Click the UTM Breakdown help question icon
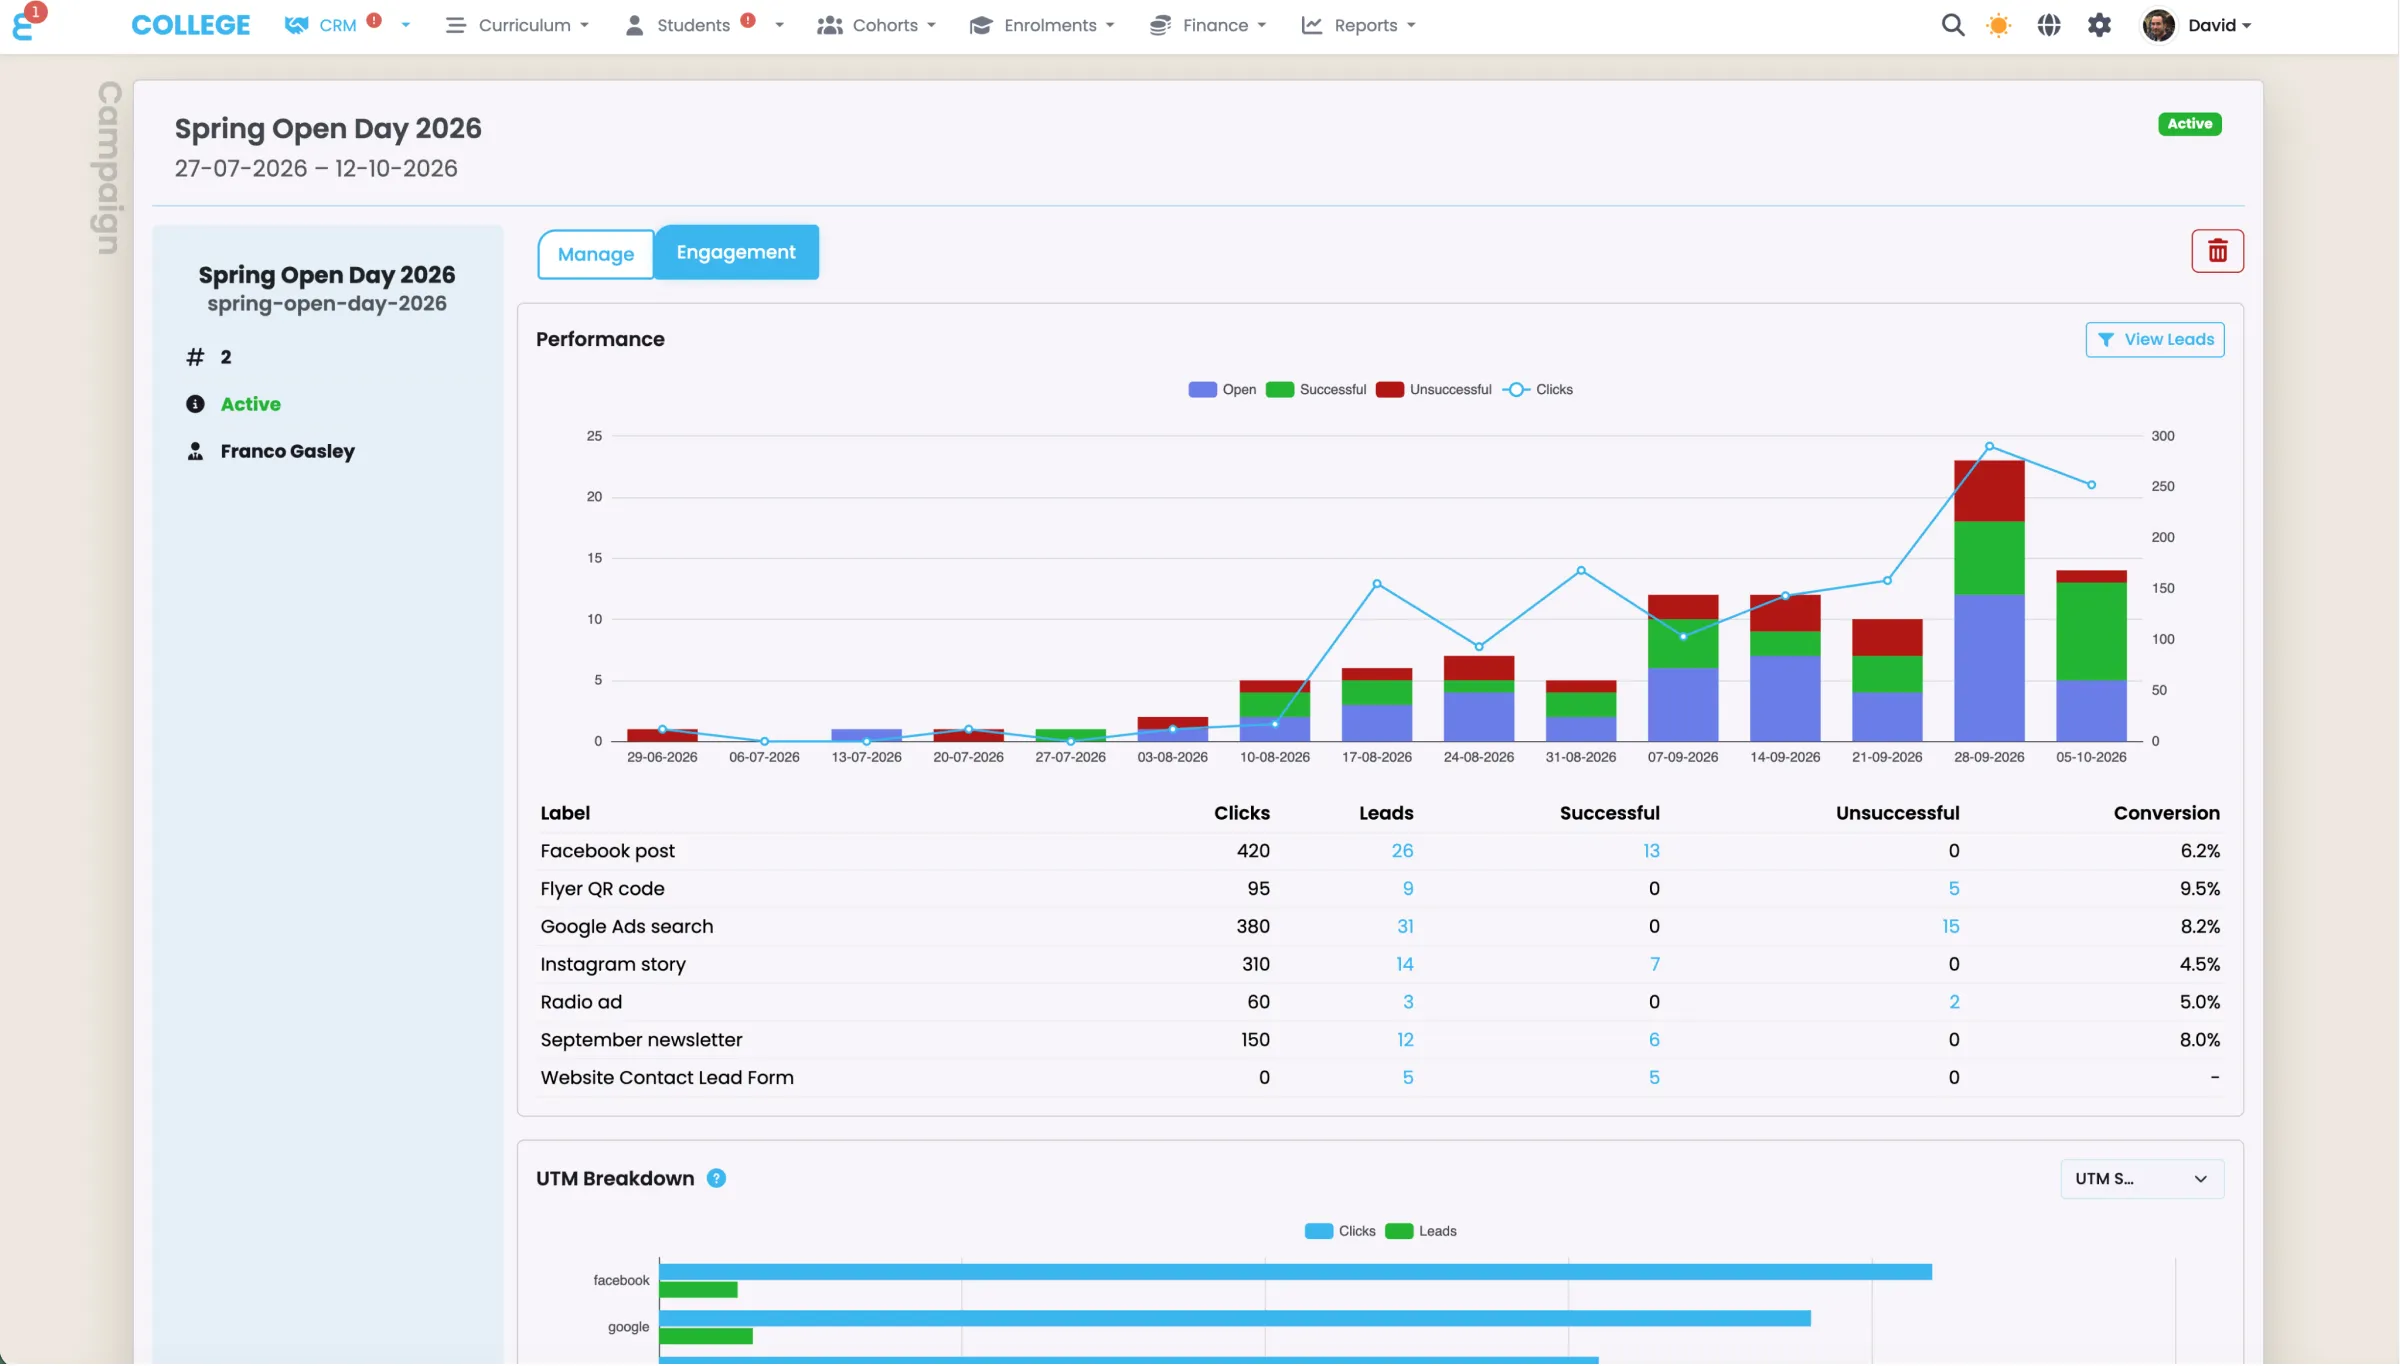Screen dimensions: 2400x1366 [x=716, y=1178]
